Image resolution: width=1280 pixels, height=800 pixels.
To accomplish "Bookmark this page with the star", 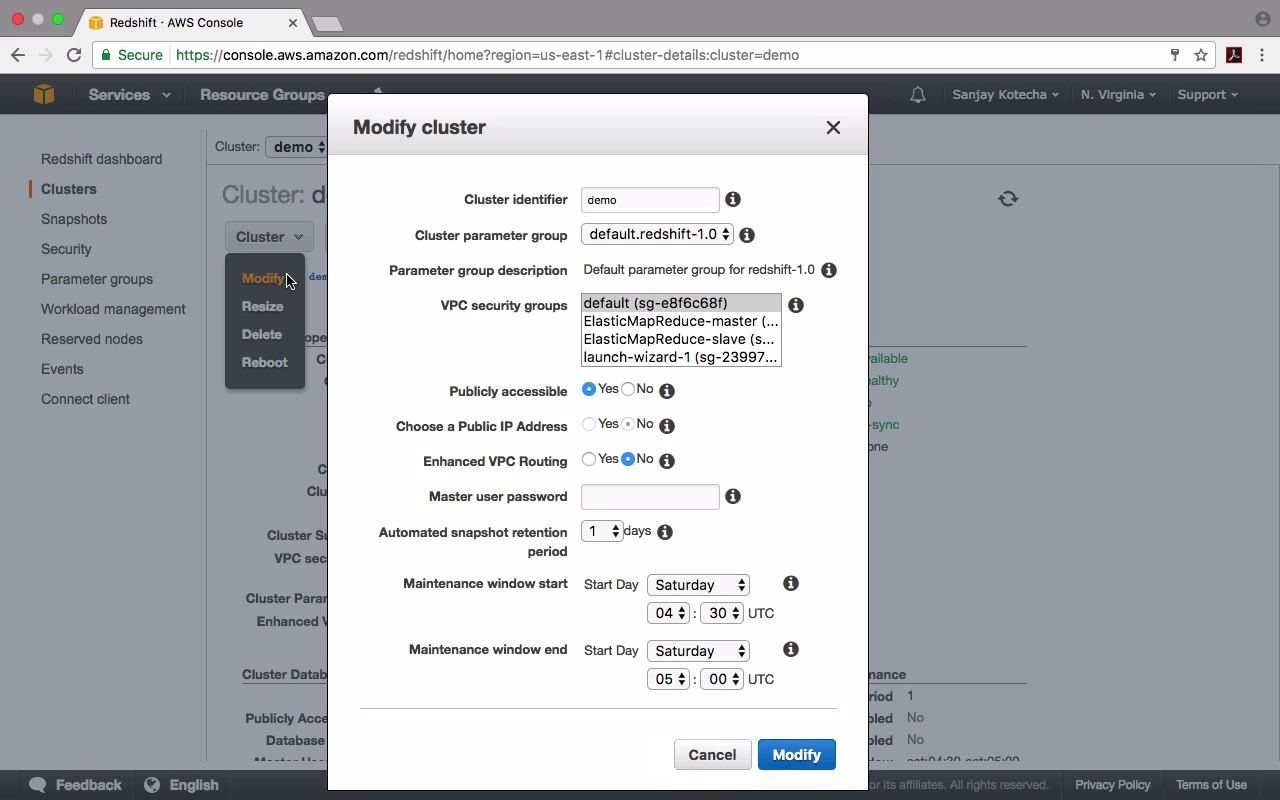I will point(1201,55).
